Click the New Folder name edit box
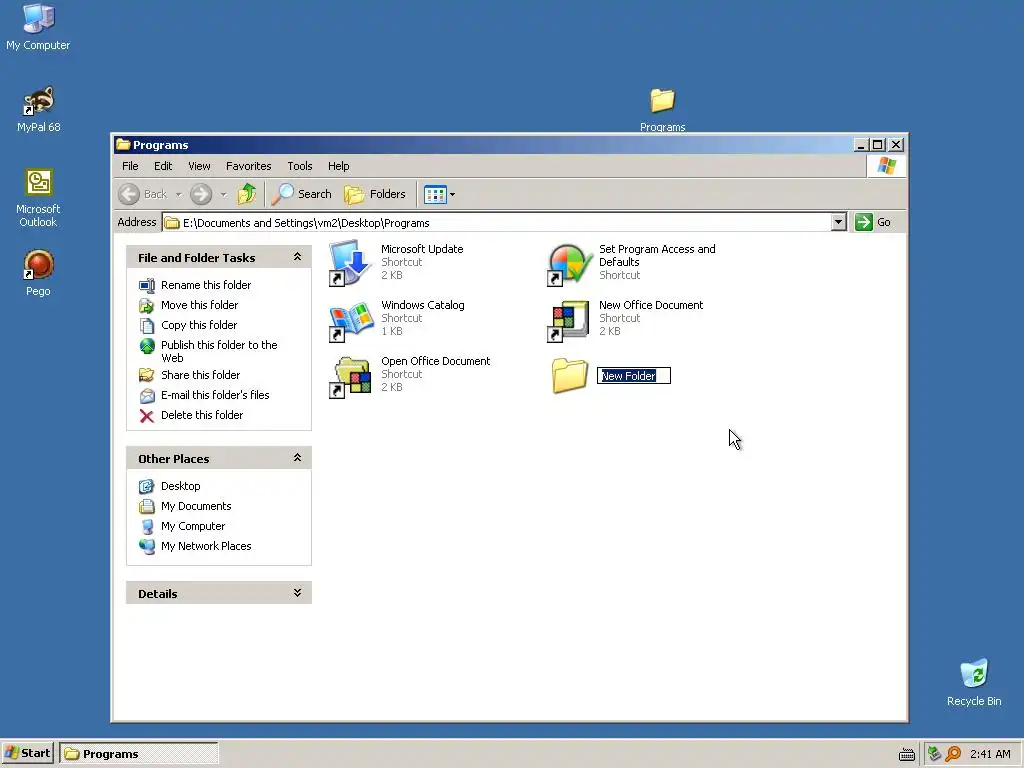Screen dimensions: 1024x768 pos(633,376)
